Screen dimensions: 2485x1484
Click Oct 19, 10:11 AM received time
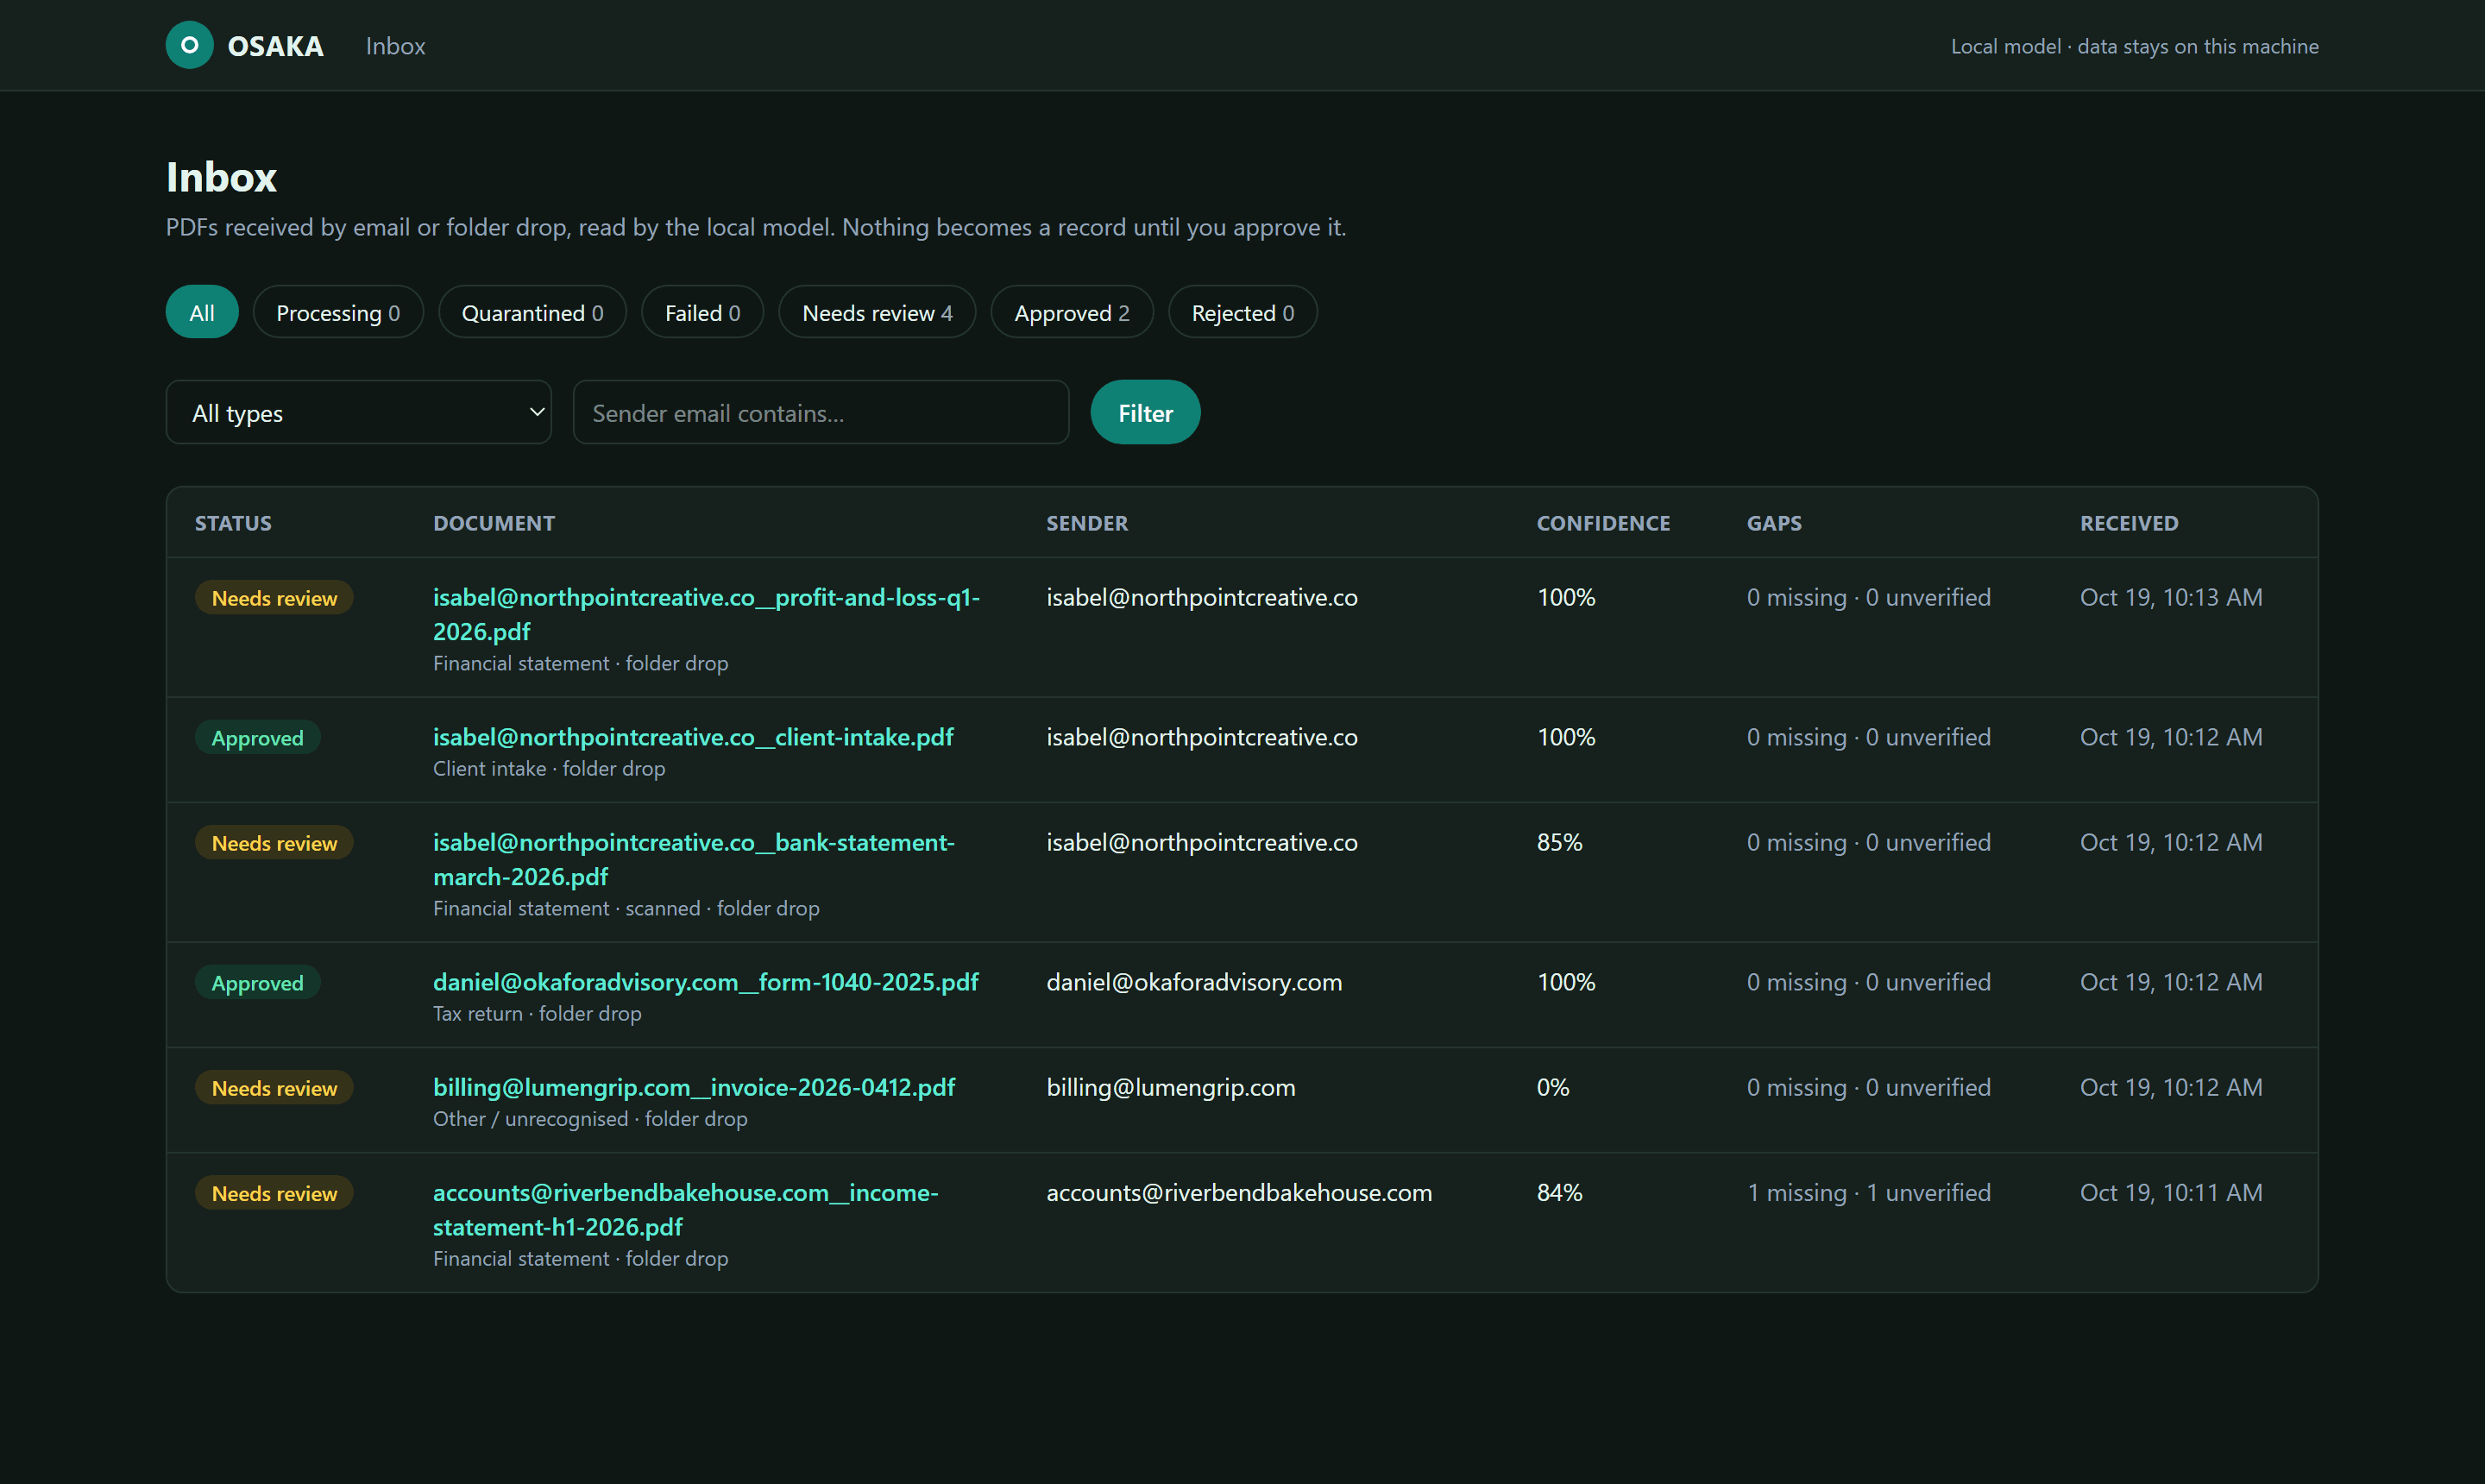2170,1192
